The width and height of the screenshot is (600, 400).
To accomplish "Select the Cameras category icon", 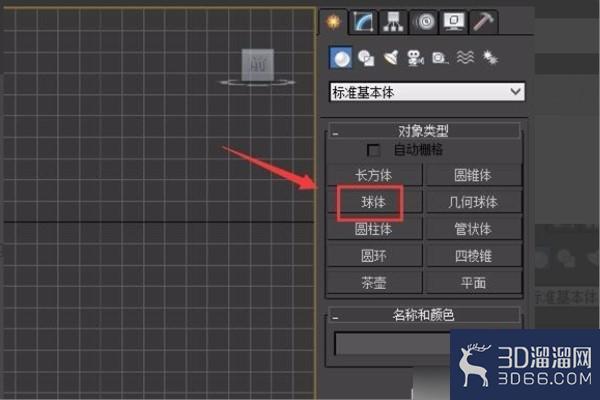I will [x=415, y=58].
